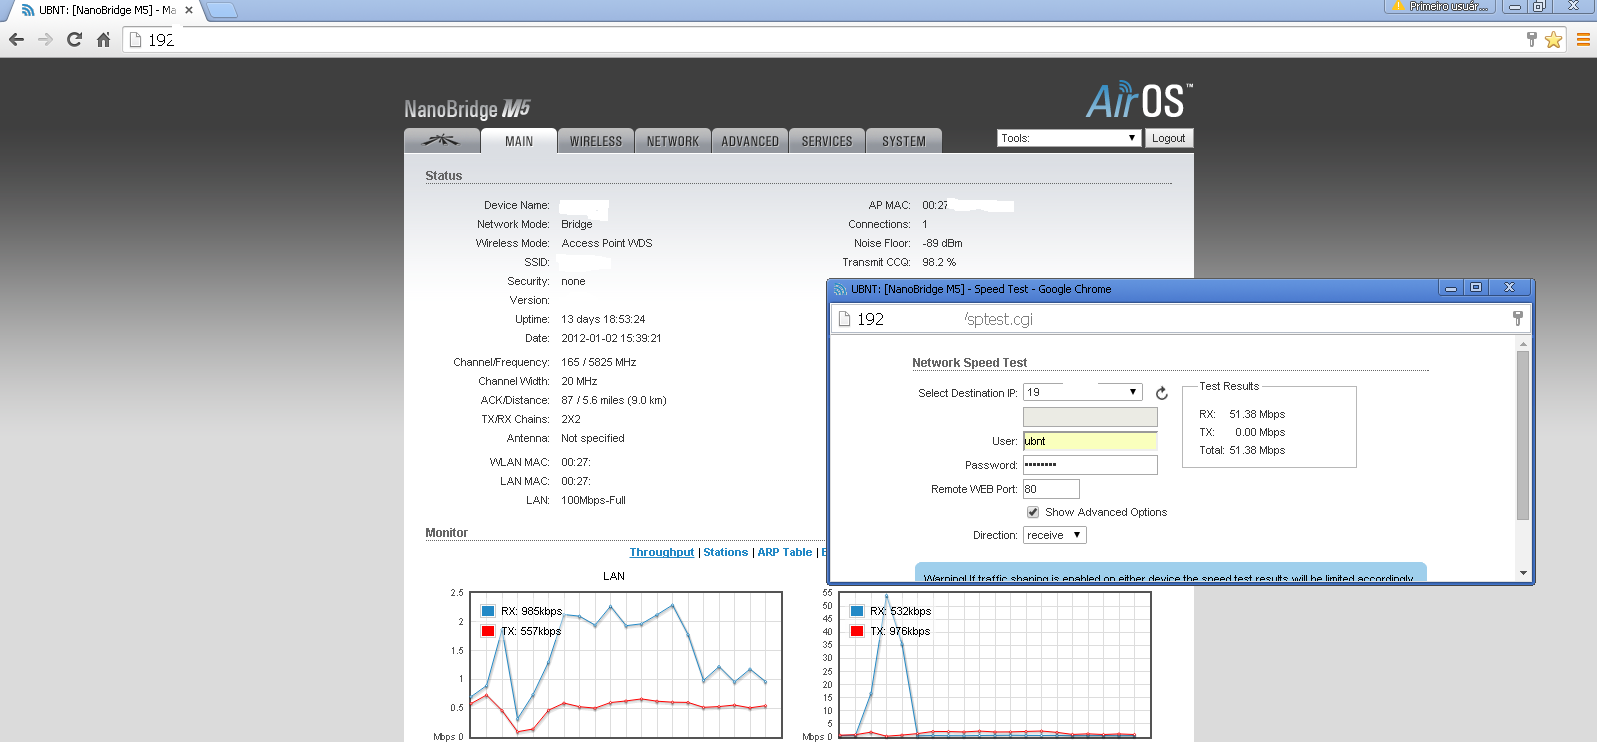Open the NETWORK tab
The height and width of the screenshot is (742, 1598).
pos(673,141)
